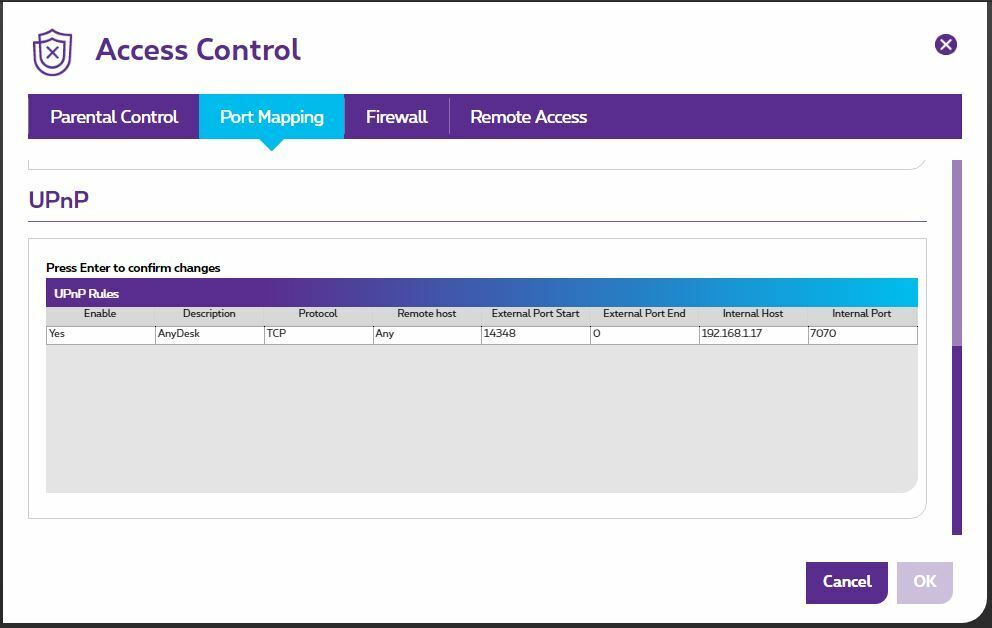Select Internal Host 192.168.1.17 cell
The width and height of the screenshot is (992, 628).
753,334
